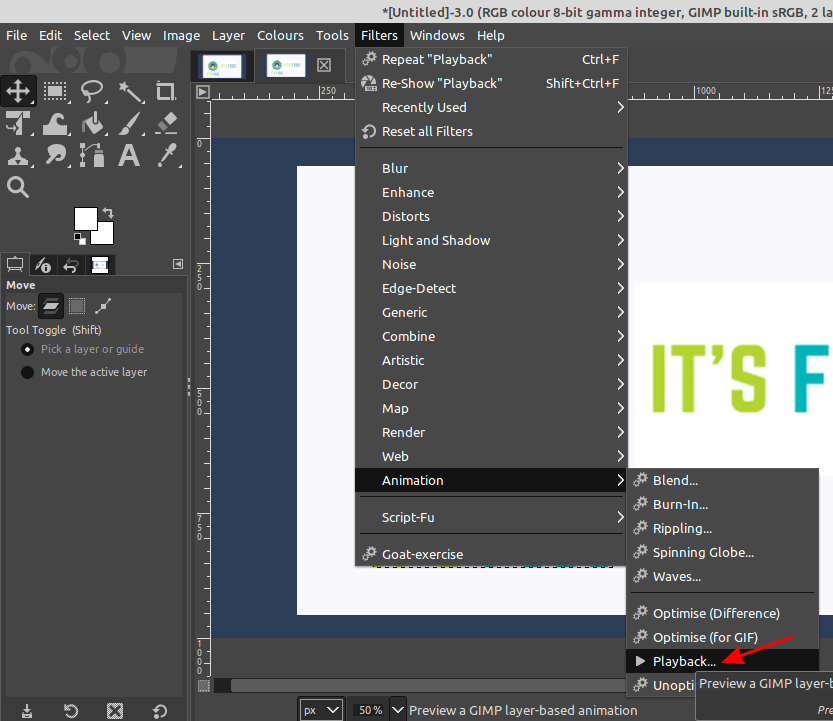Click the reset tool options button
The image size is (833, 721).
coord(160,710)
